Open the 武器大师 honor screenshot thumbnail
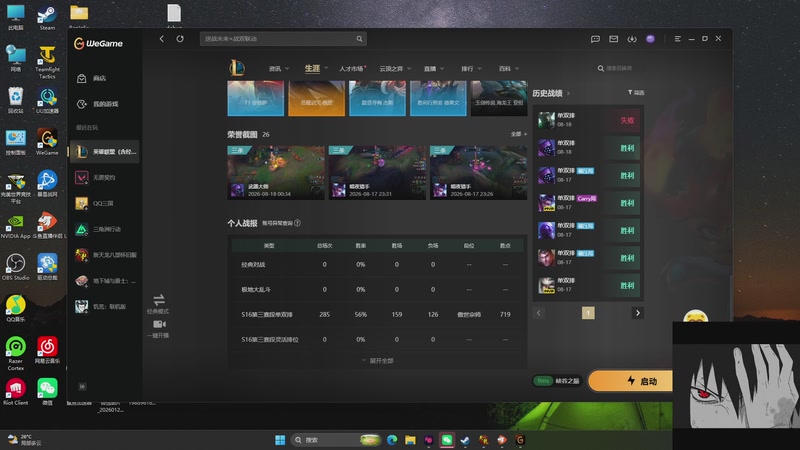 (x=276, y=172)
